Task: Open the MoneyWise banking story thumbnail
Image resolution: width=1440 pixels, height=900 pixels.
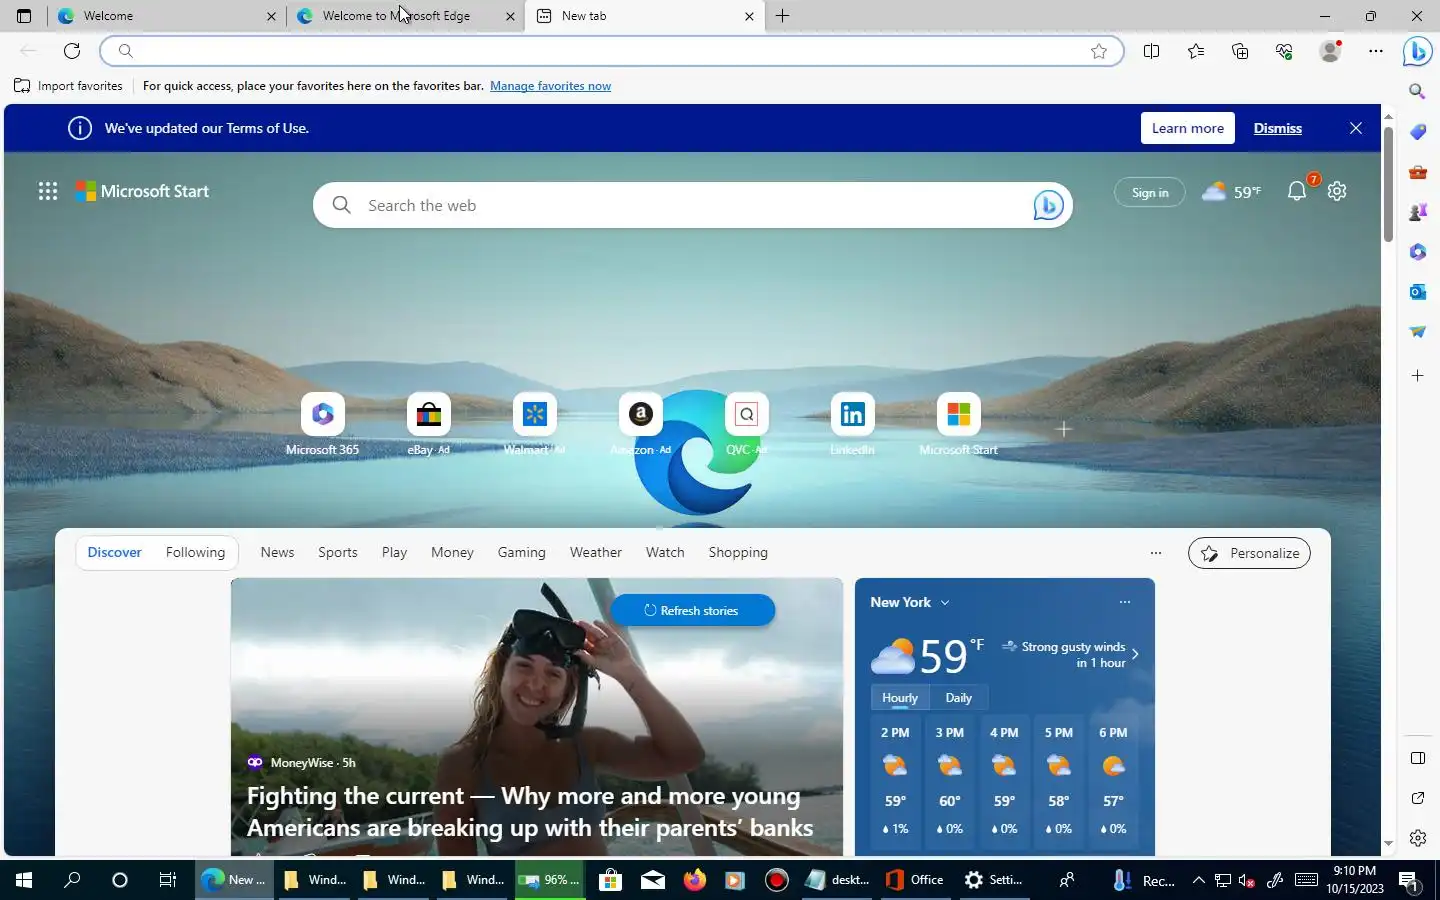Action: click(x=537, y=716)
